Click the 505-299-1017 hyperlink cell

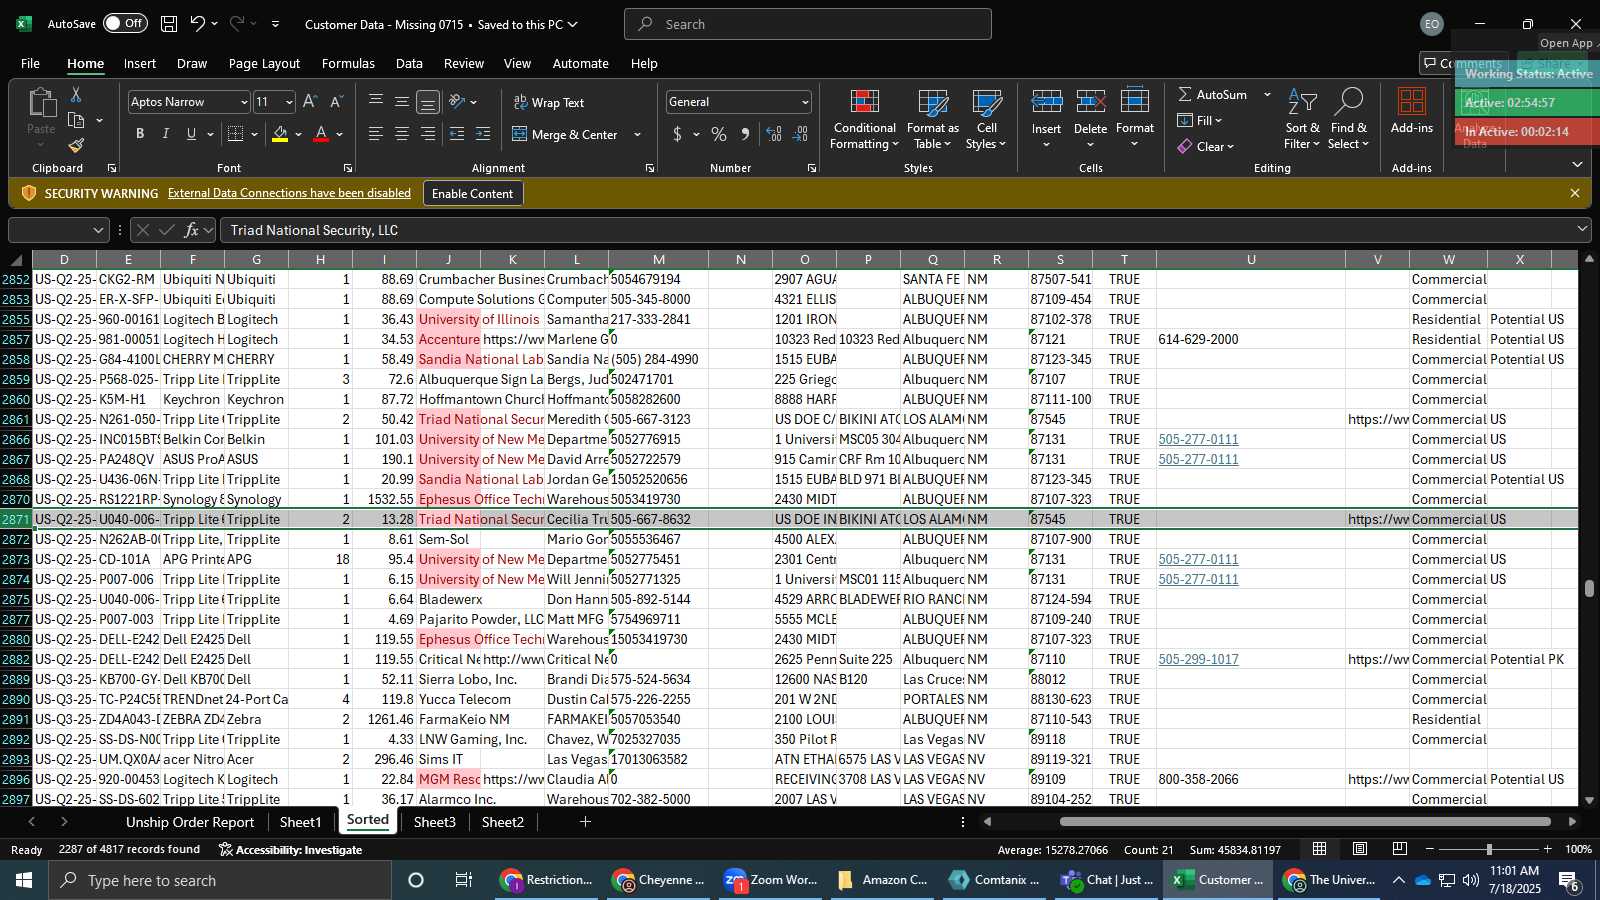point(1198,659)
